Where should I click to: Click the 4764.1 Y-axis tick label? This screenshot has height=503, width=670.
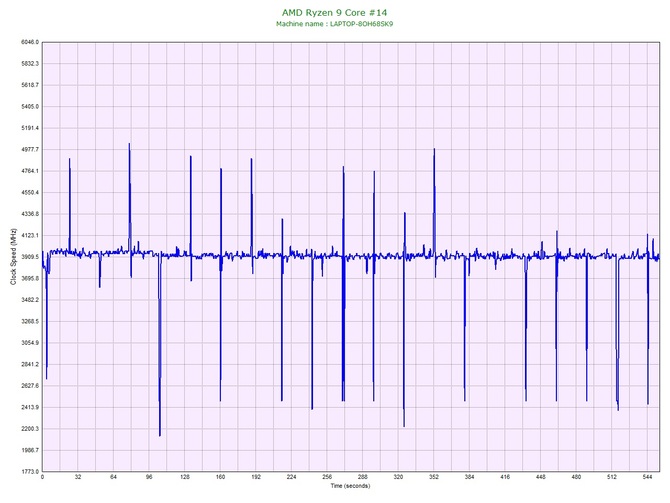tap(30, 171)
